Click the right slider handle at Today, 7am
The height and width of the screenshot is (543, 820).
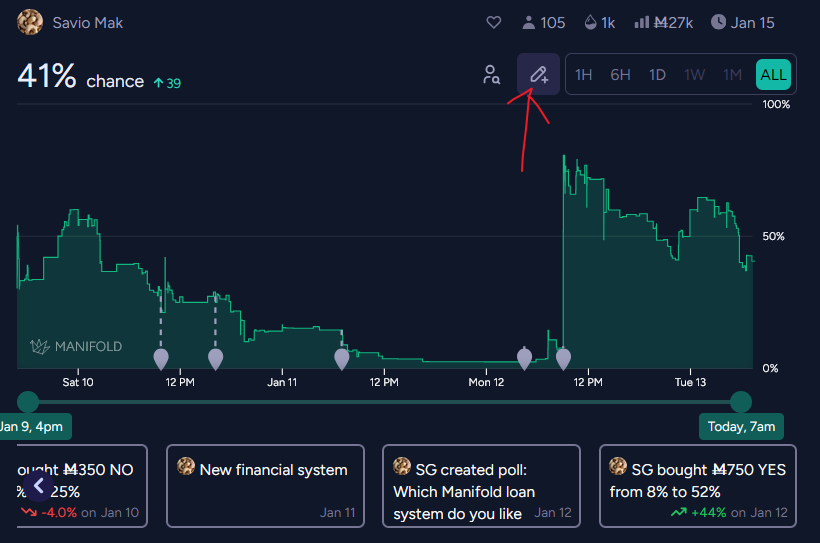pyautogui.click(x=741, y=402)
